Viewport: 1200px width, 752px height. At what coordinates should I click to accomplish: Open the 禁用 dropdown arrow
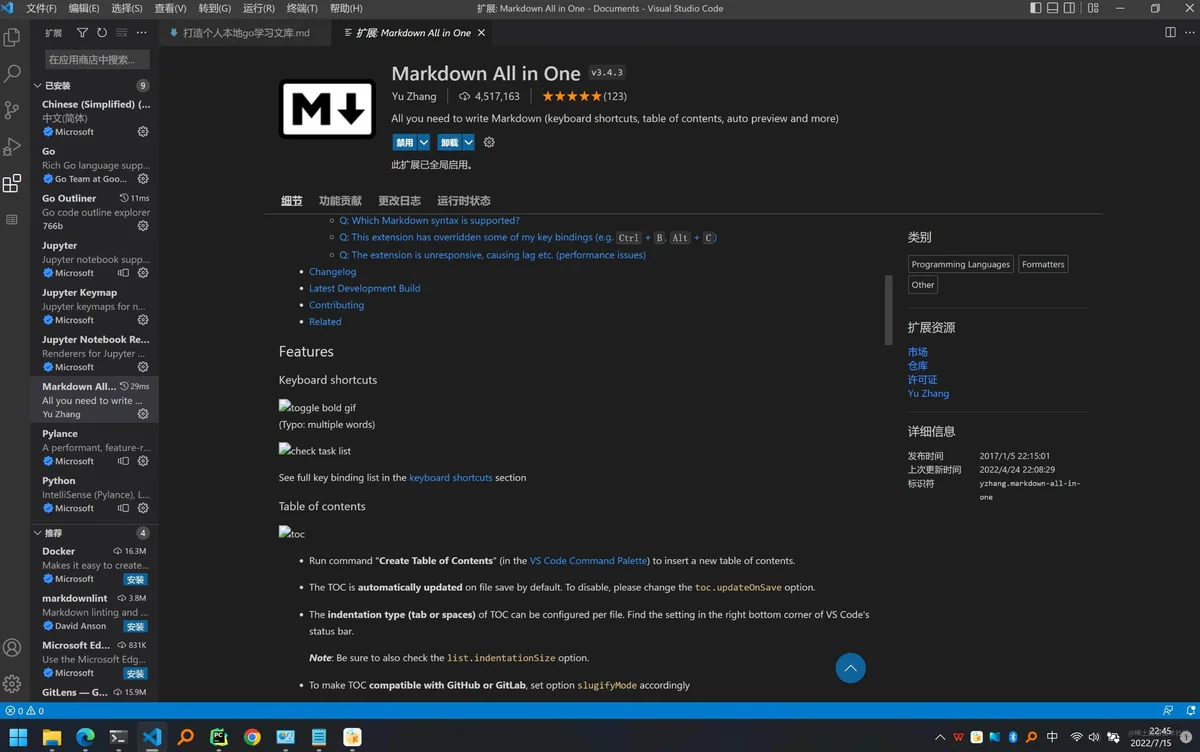click(x=424, y=142)
